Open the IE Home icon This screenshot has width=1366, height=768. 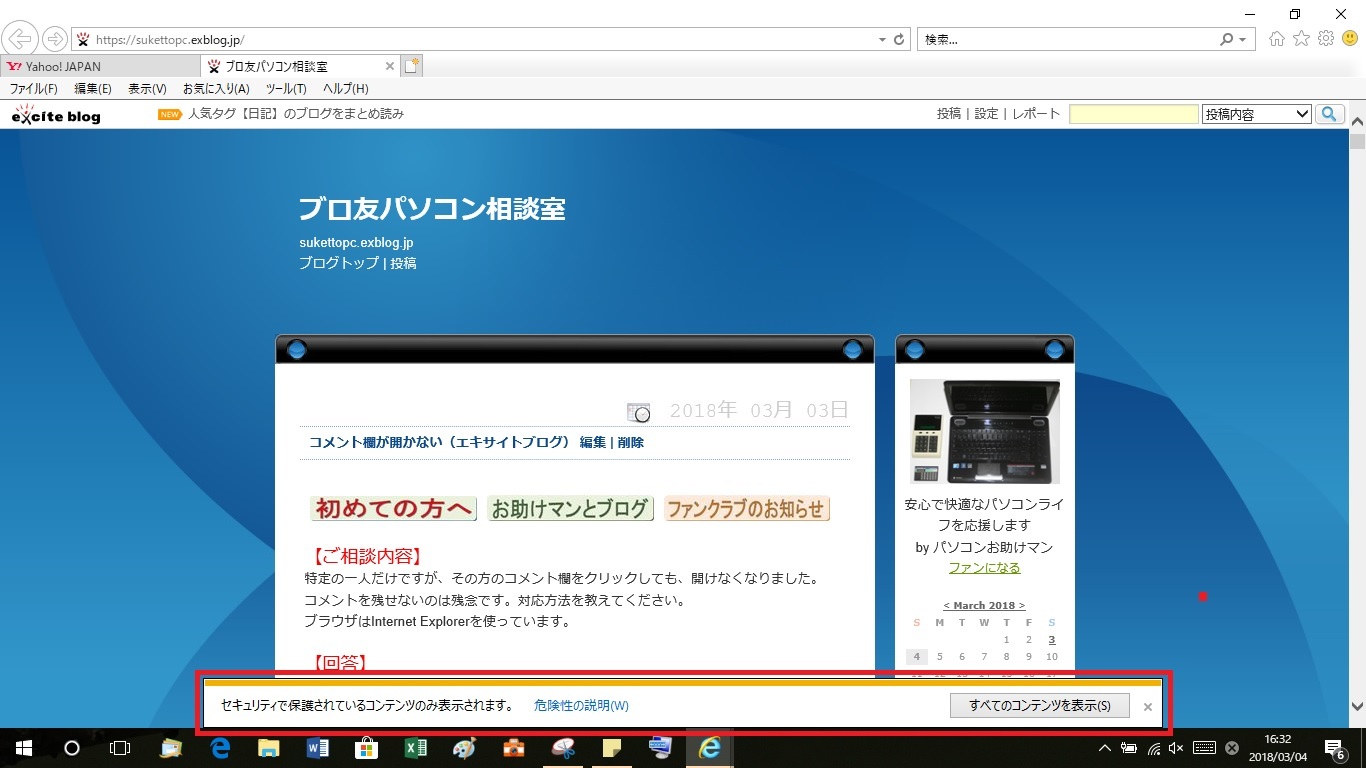[x=1276, y=39]
